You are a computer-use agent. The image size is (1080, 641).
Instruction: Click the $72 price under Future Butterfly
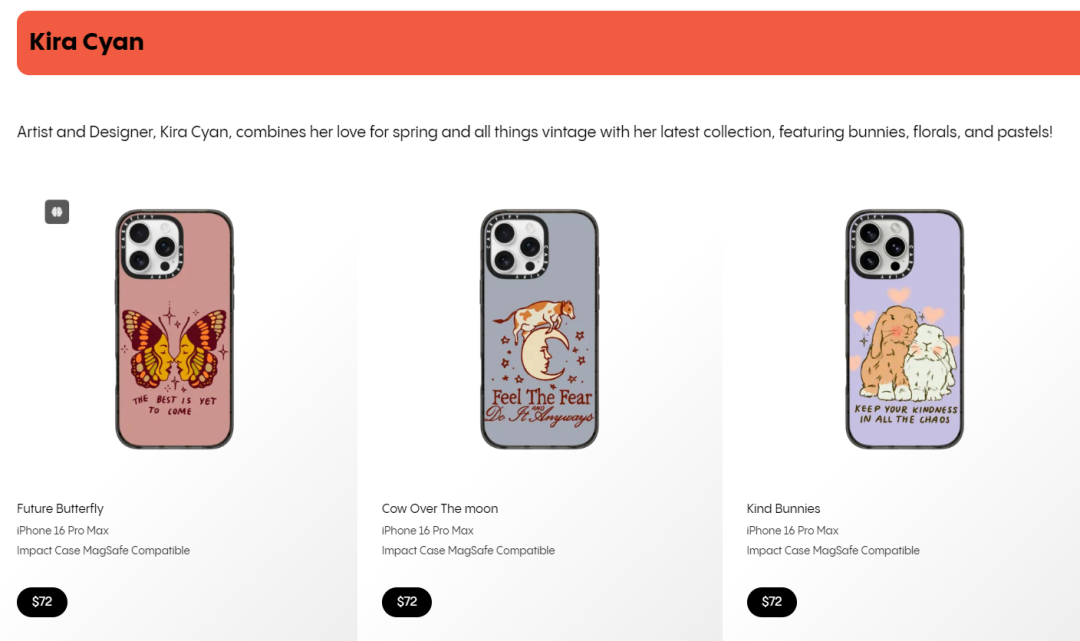pos(42,602)
